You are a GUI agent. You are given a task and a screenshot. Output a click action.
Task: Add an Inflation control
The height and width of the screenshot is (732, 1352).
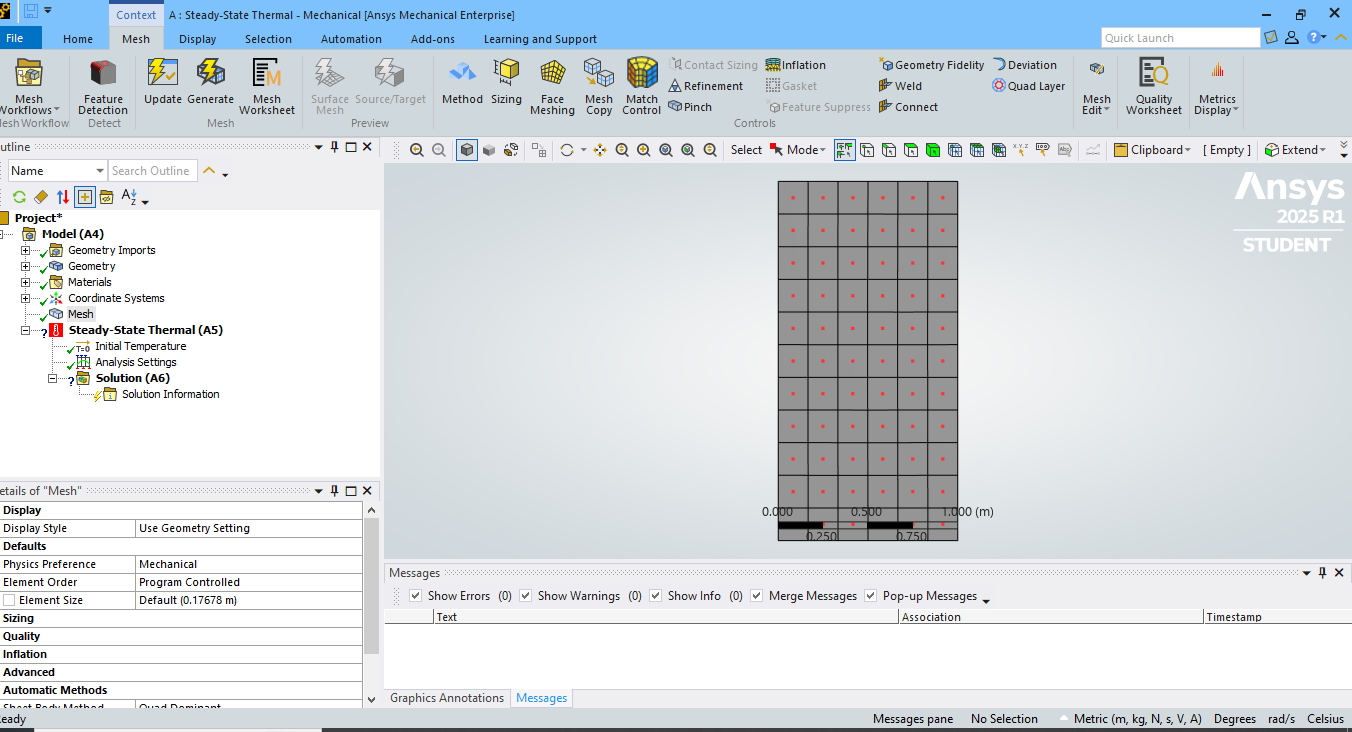(x=796, y=65)
